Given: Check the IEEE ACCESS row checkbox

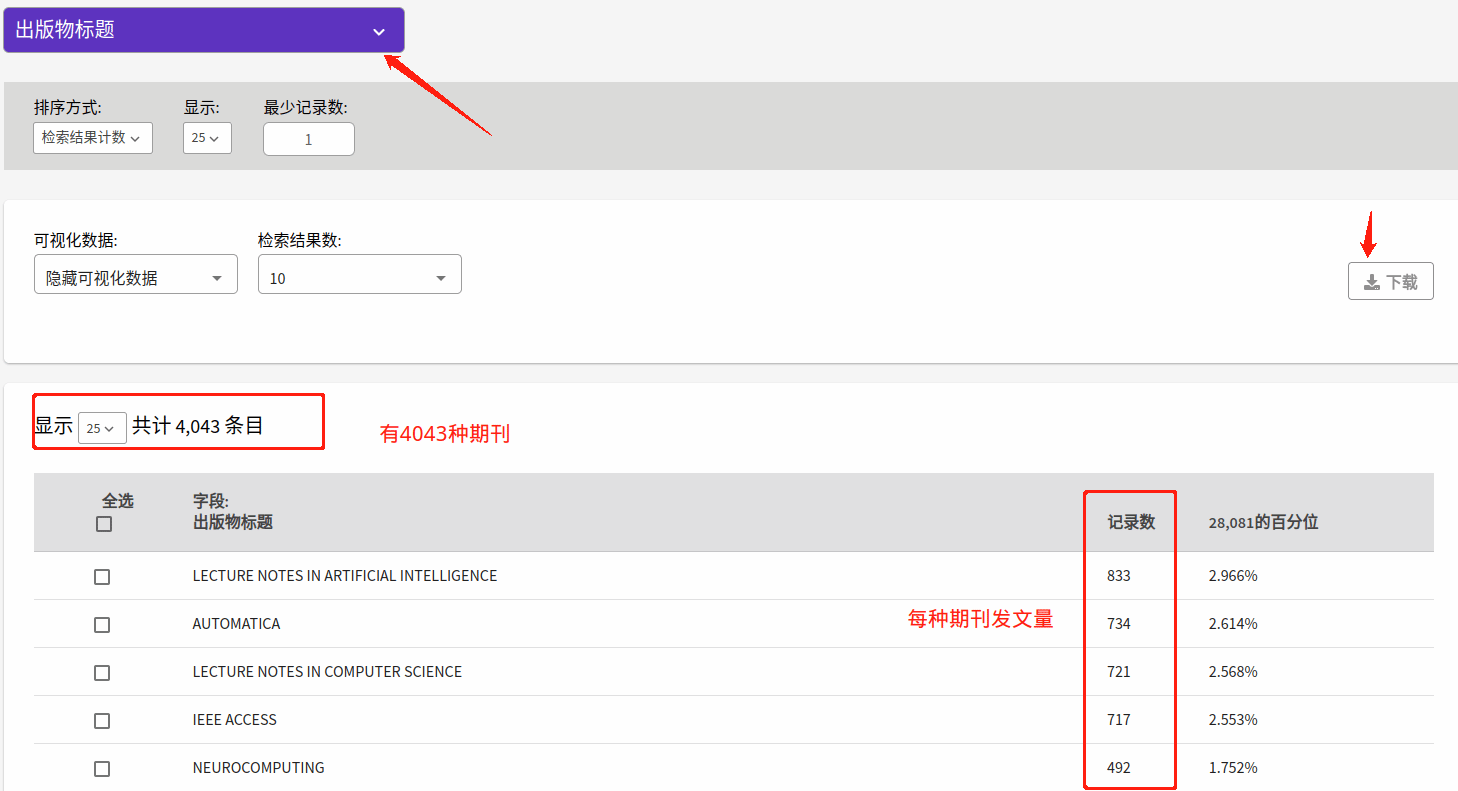Looking at the screenshot, I should point(102,721).
